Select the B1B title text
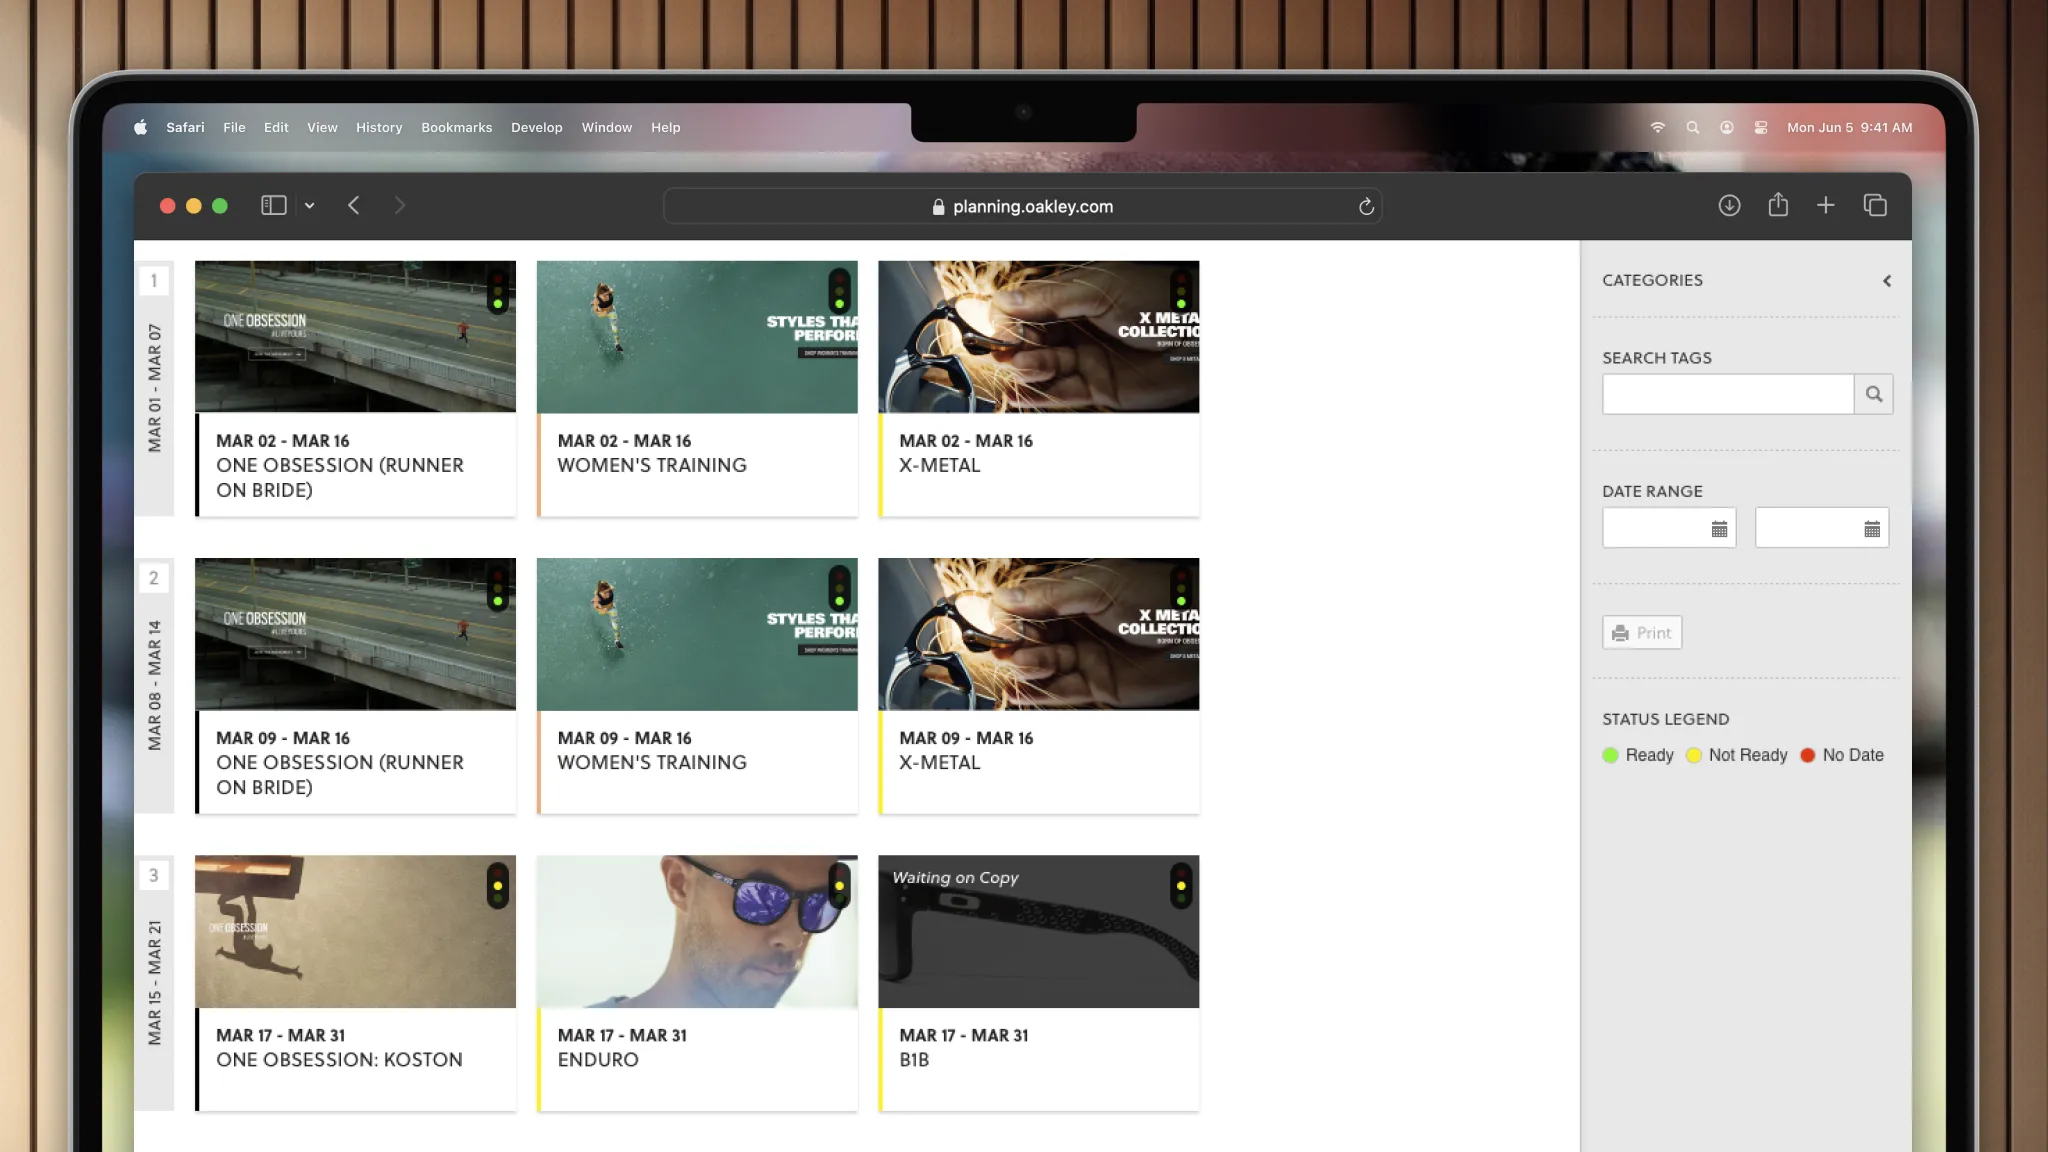The height and width of the screenshot is (1152, 2048). [x=914, y=1060]
